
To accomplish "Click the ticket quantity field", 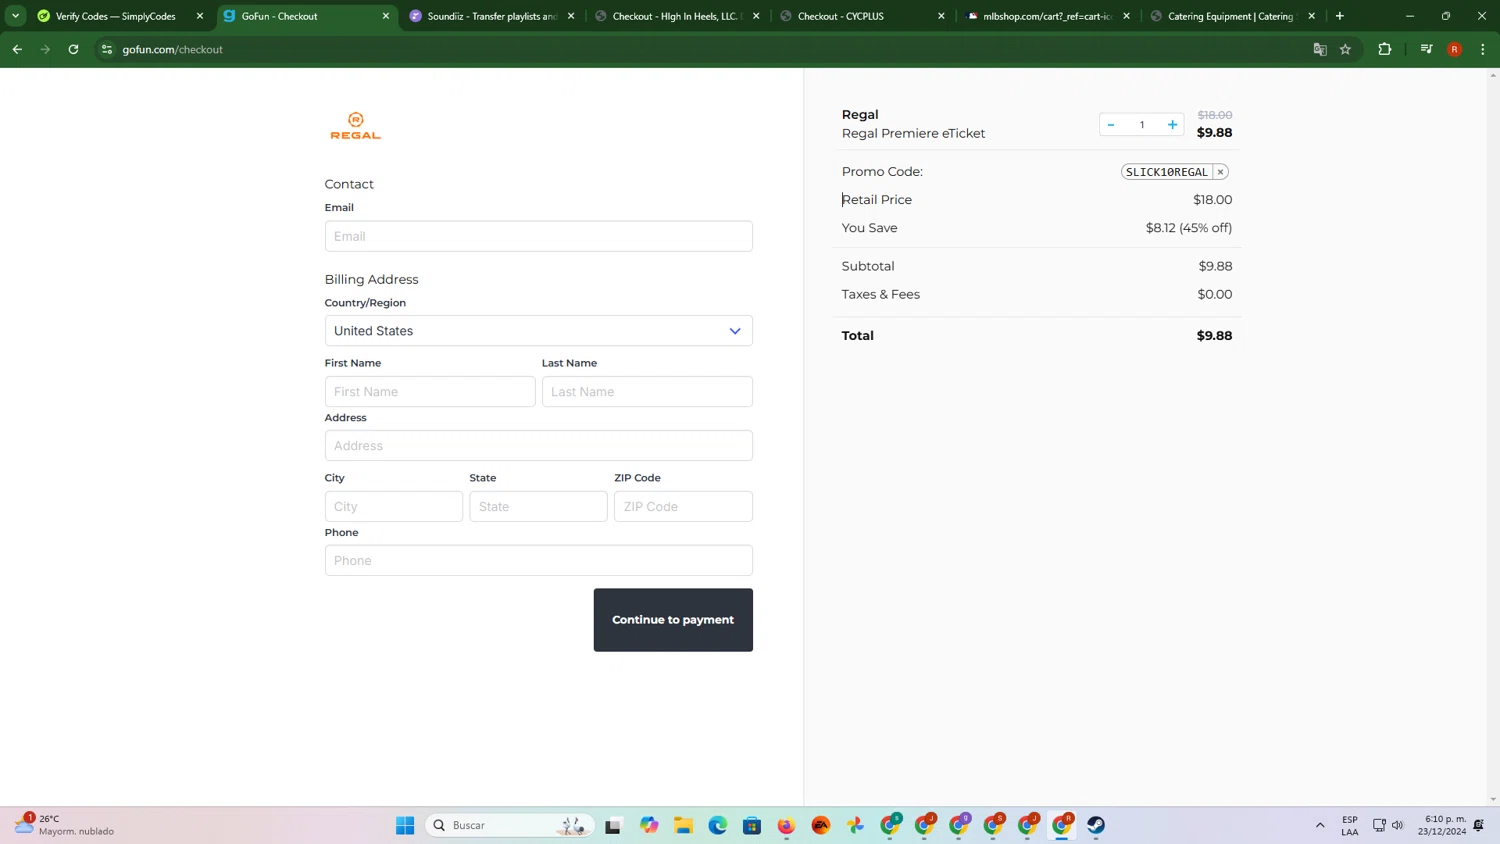I will click(x=1141, y=125).
